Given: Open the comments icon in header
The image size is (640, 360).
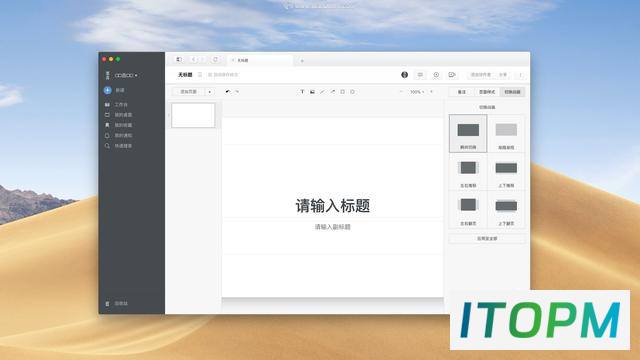Looking at the screenshot, I should point(420,75).
